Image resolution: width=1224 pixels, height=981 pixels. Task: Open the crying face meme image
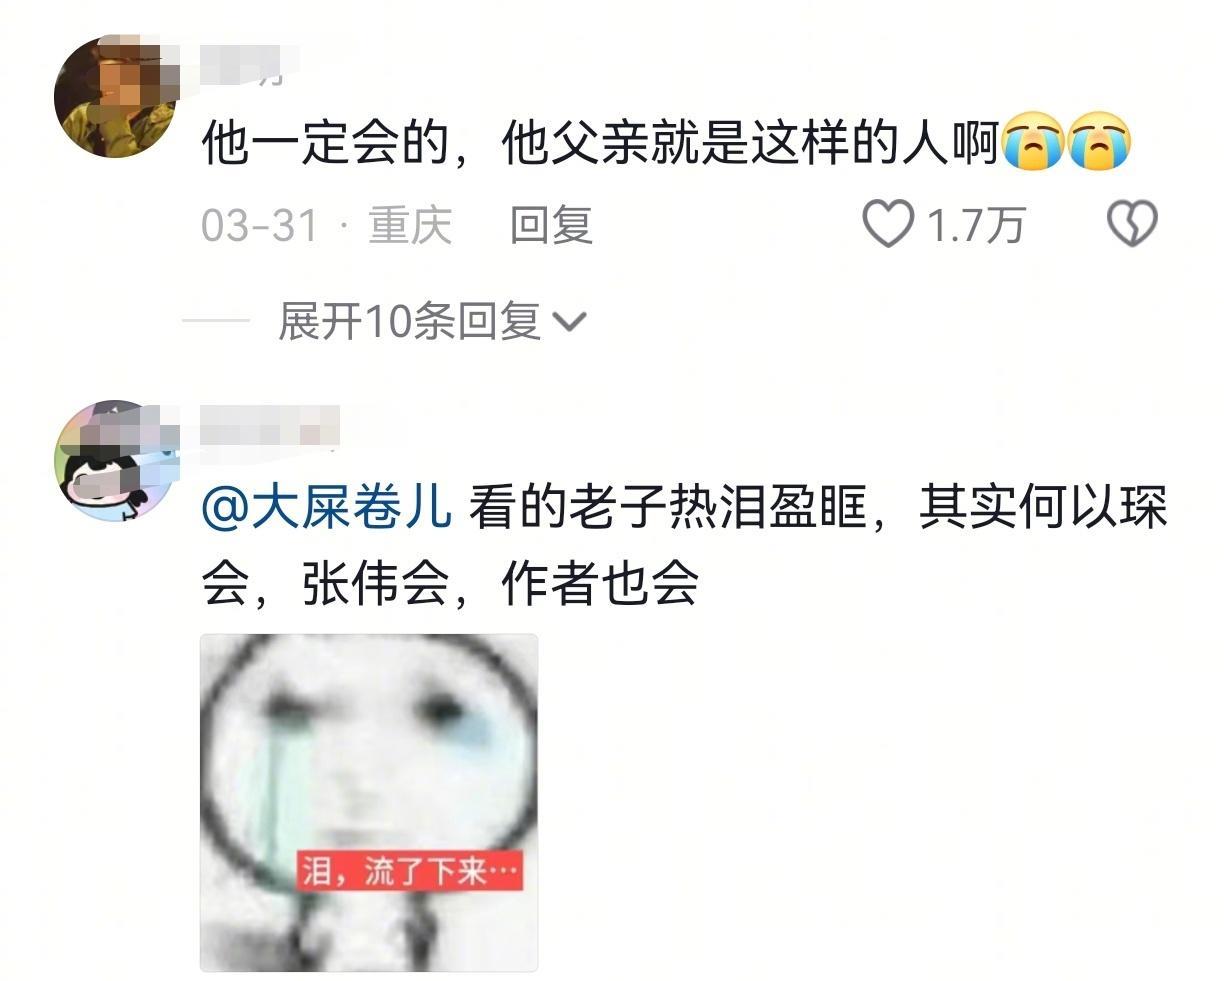point(369,802)
